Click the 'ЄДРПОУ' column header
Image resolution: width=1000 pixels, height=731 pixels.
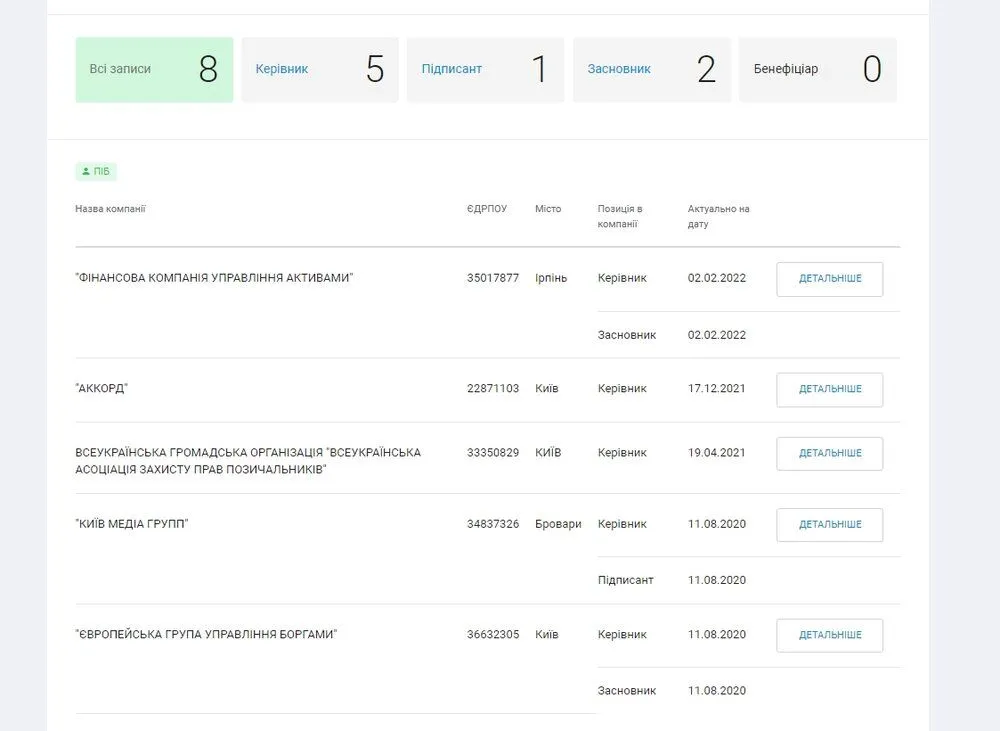point(486,209)
